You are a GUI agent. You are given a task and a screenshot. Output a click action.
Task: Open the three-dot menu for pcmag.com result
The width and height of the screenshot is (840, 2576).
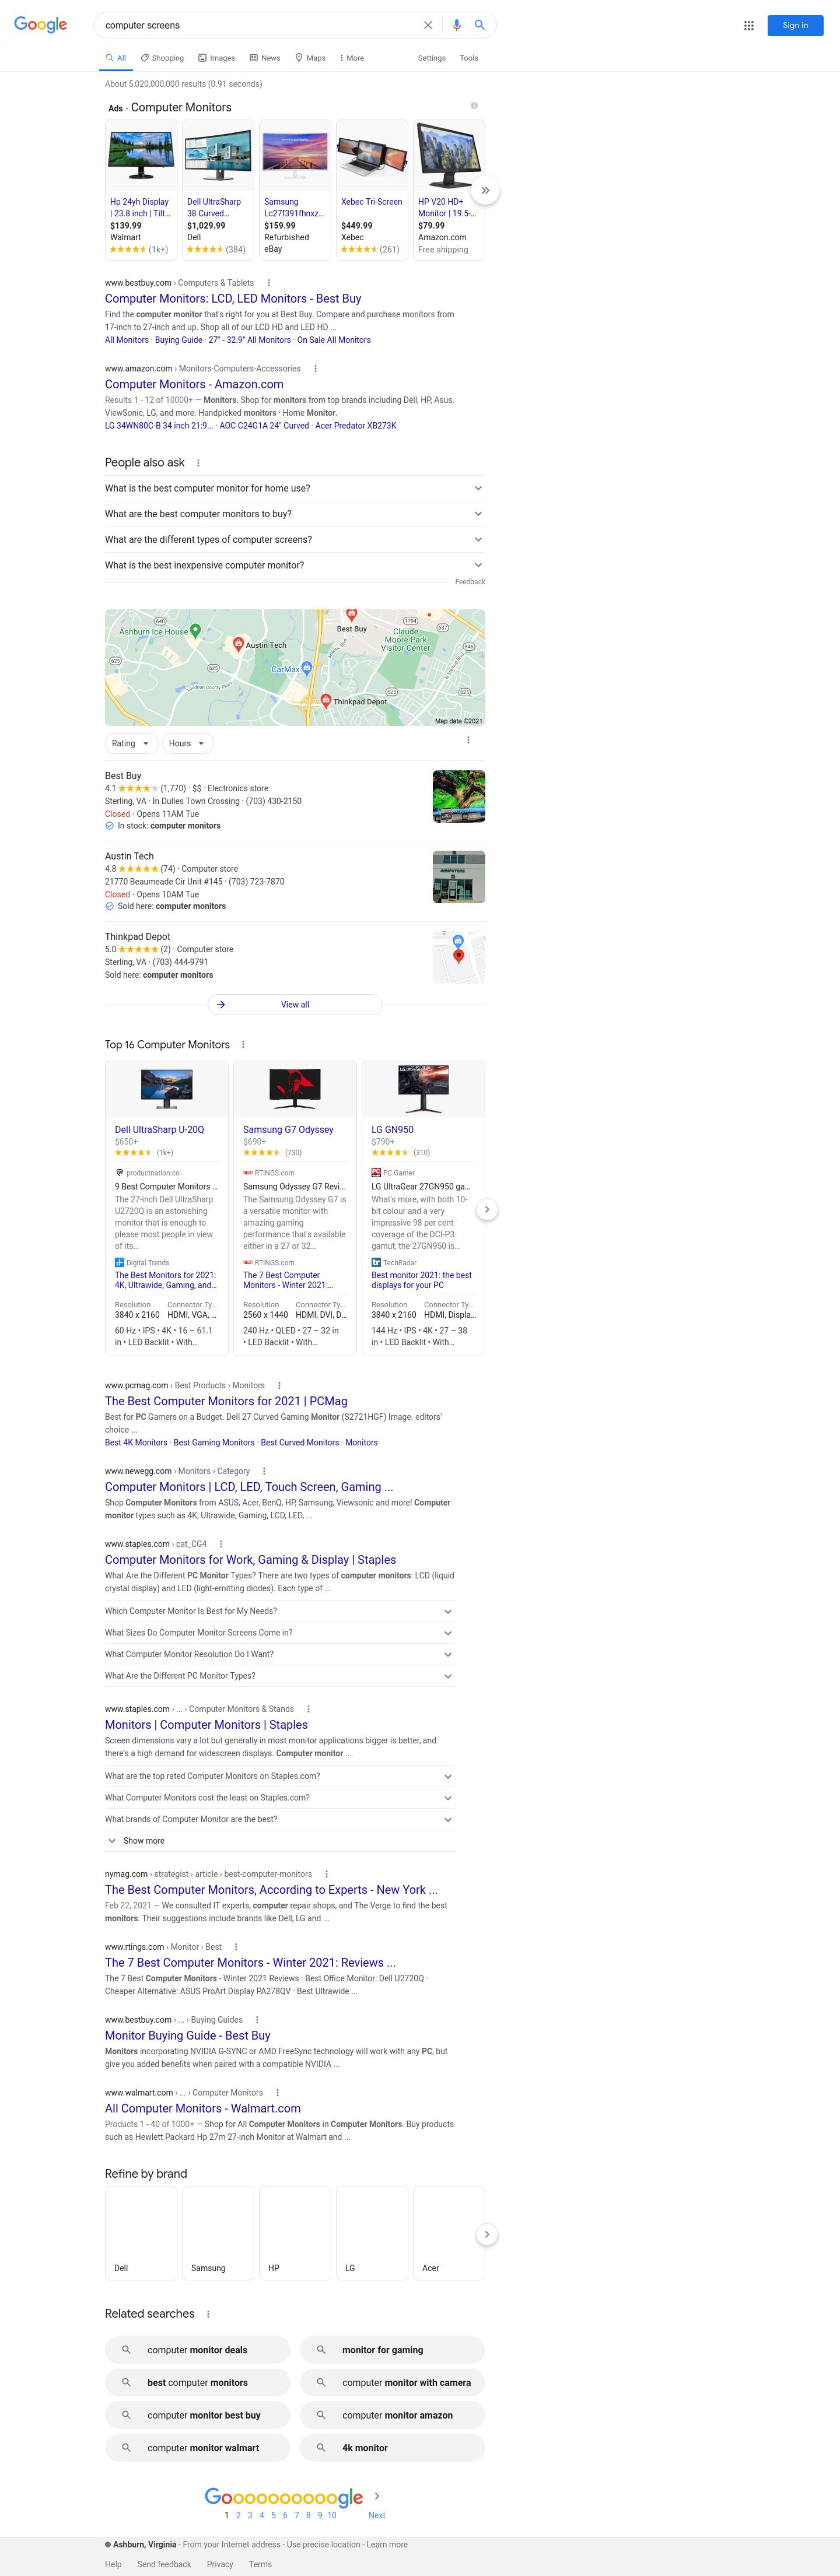tap(279, 1385)
